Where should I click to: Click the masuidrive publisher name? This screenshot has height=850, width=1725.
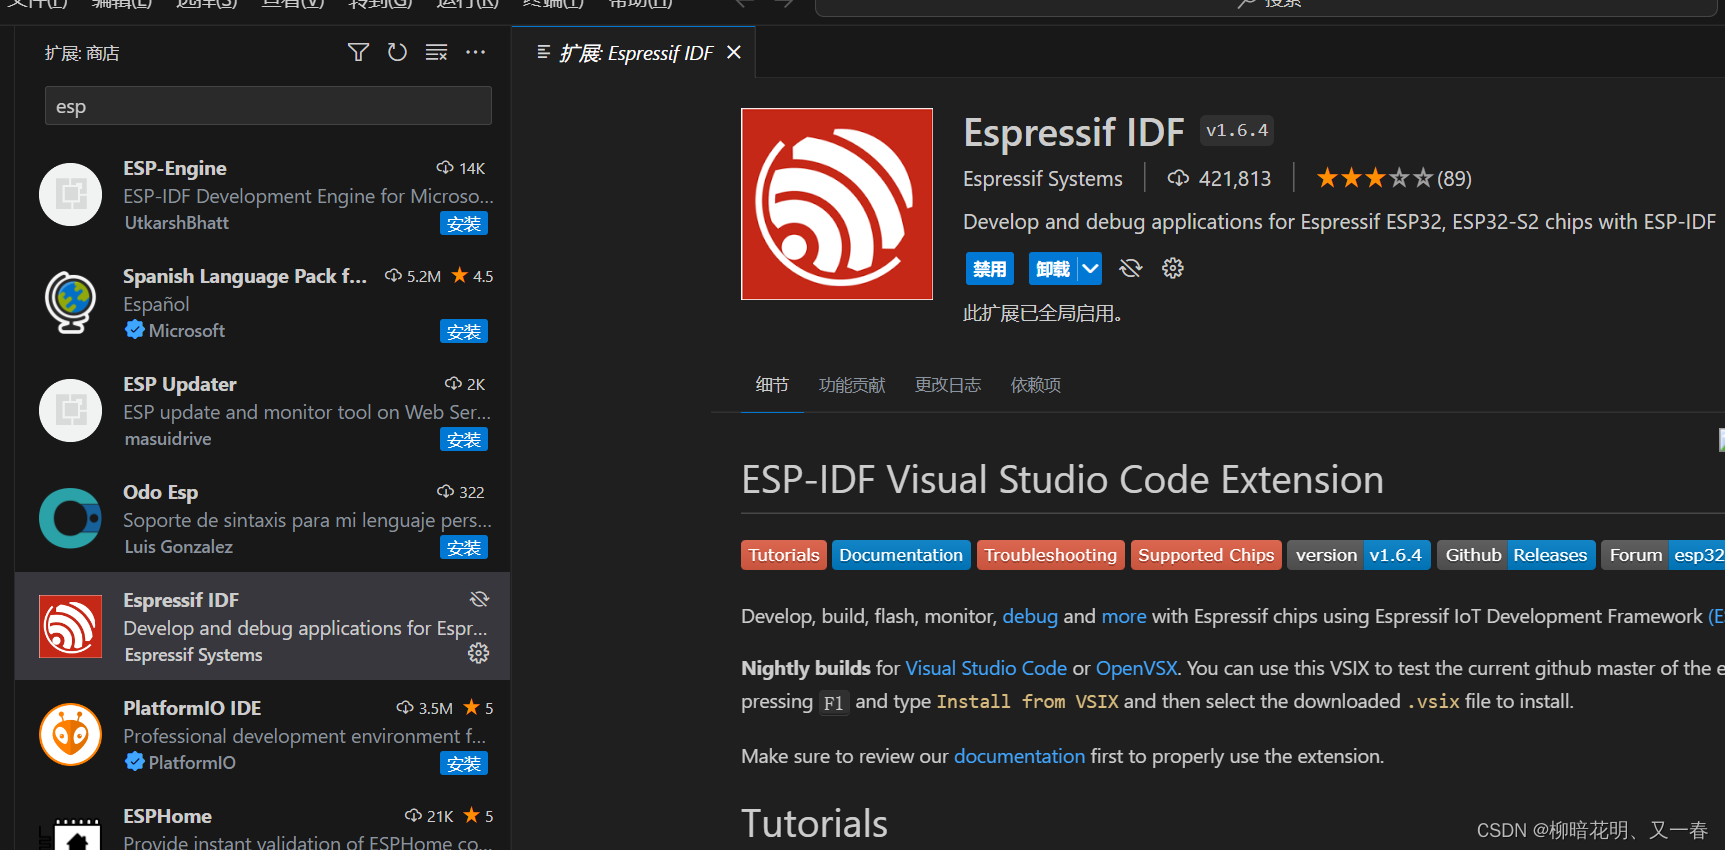tap(168, 439)
